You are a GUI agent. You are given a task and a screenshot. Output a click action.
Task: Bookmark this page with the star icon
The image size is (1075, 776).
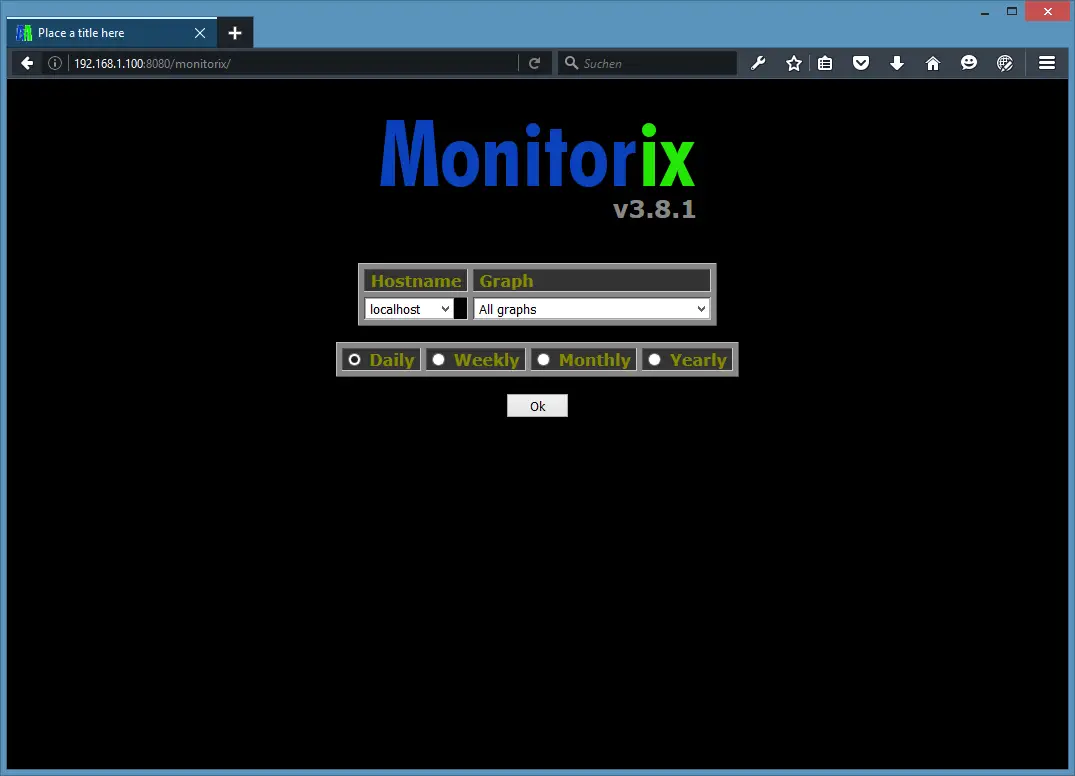tap(794, 63)
